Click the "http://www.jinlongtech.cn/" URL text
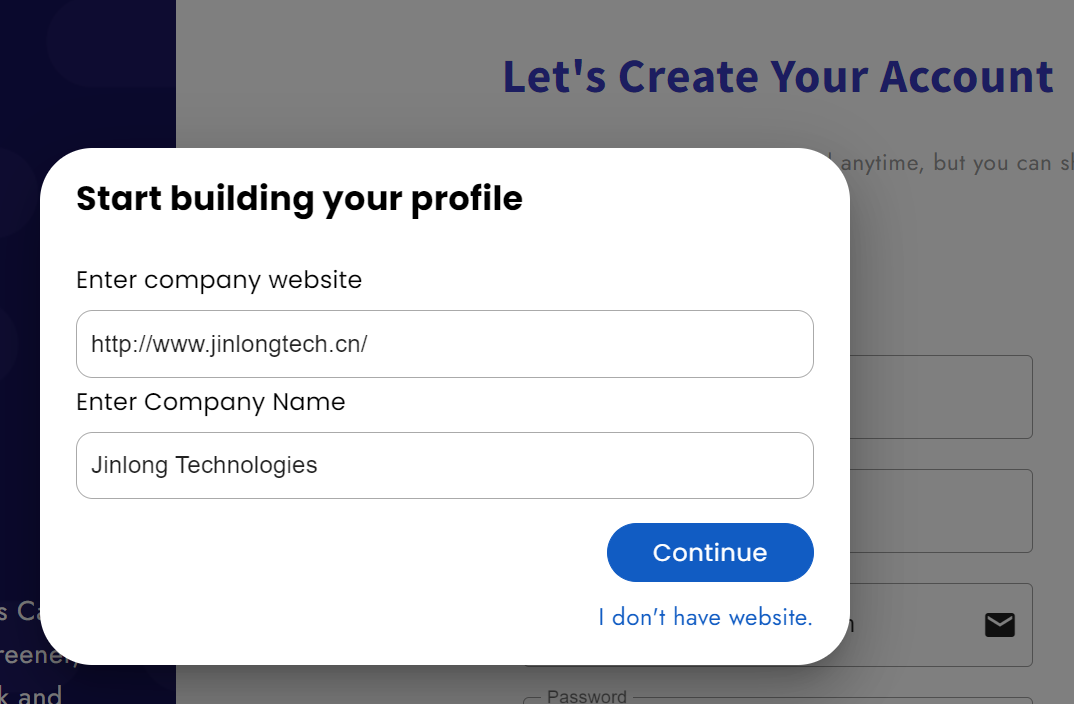This screenshot has height=704, width=1074. 229,344
